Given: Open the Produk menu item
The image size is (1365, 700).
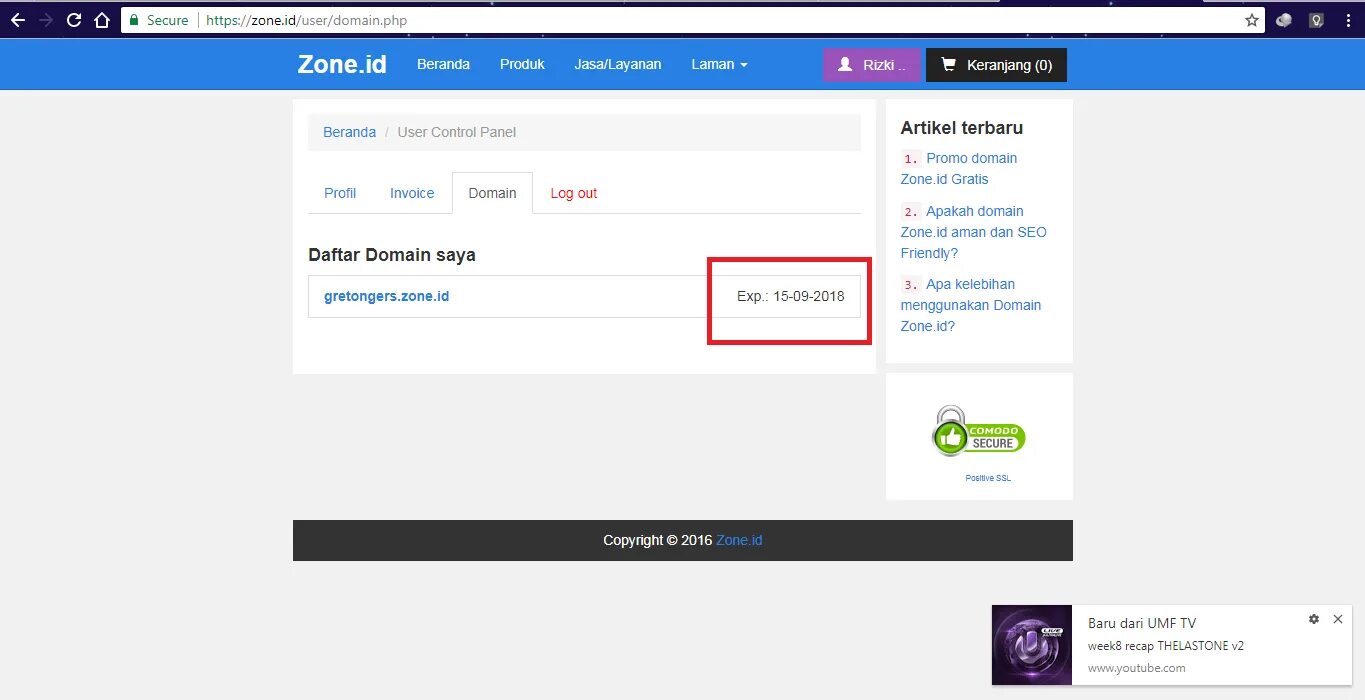Looking at the screenshot, I should tap(522, 64).
